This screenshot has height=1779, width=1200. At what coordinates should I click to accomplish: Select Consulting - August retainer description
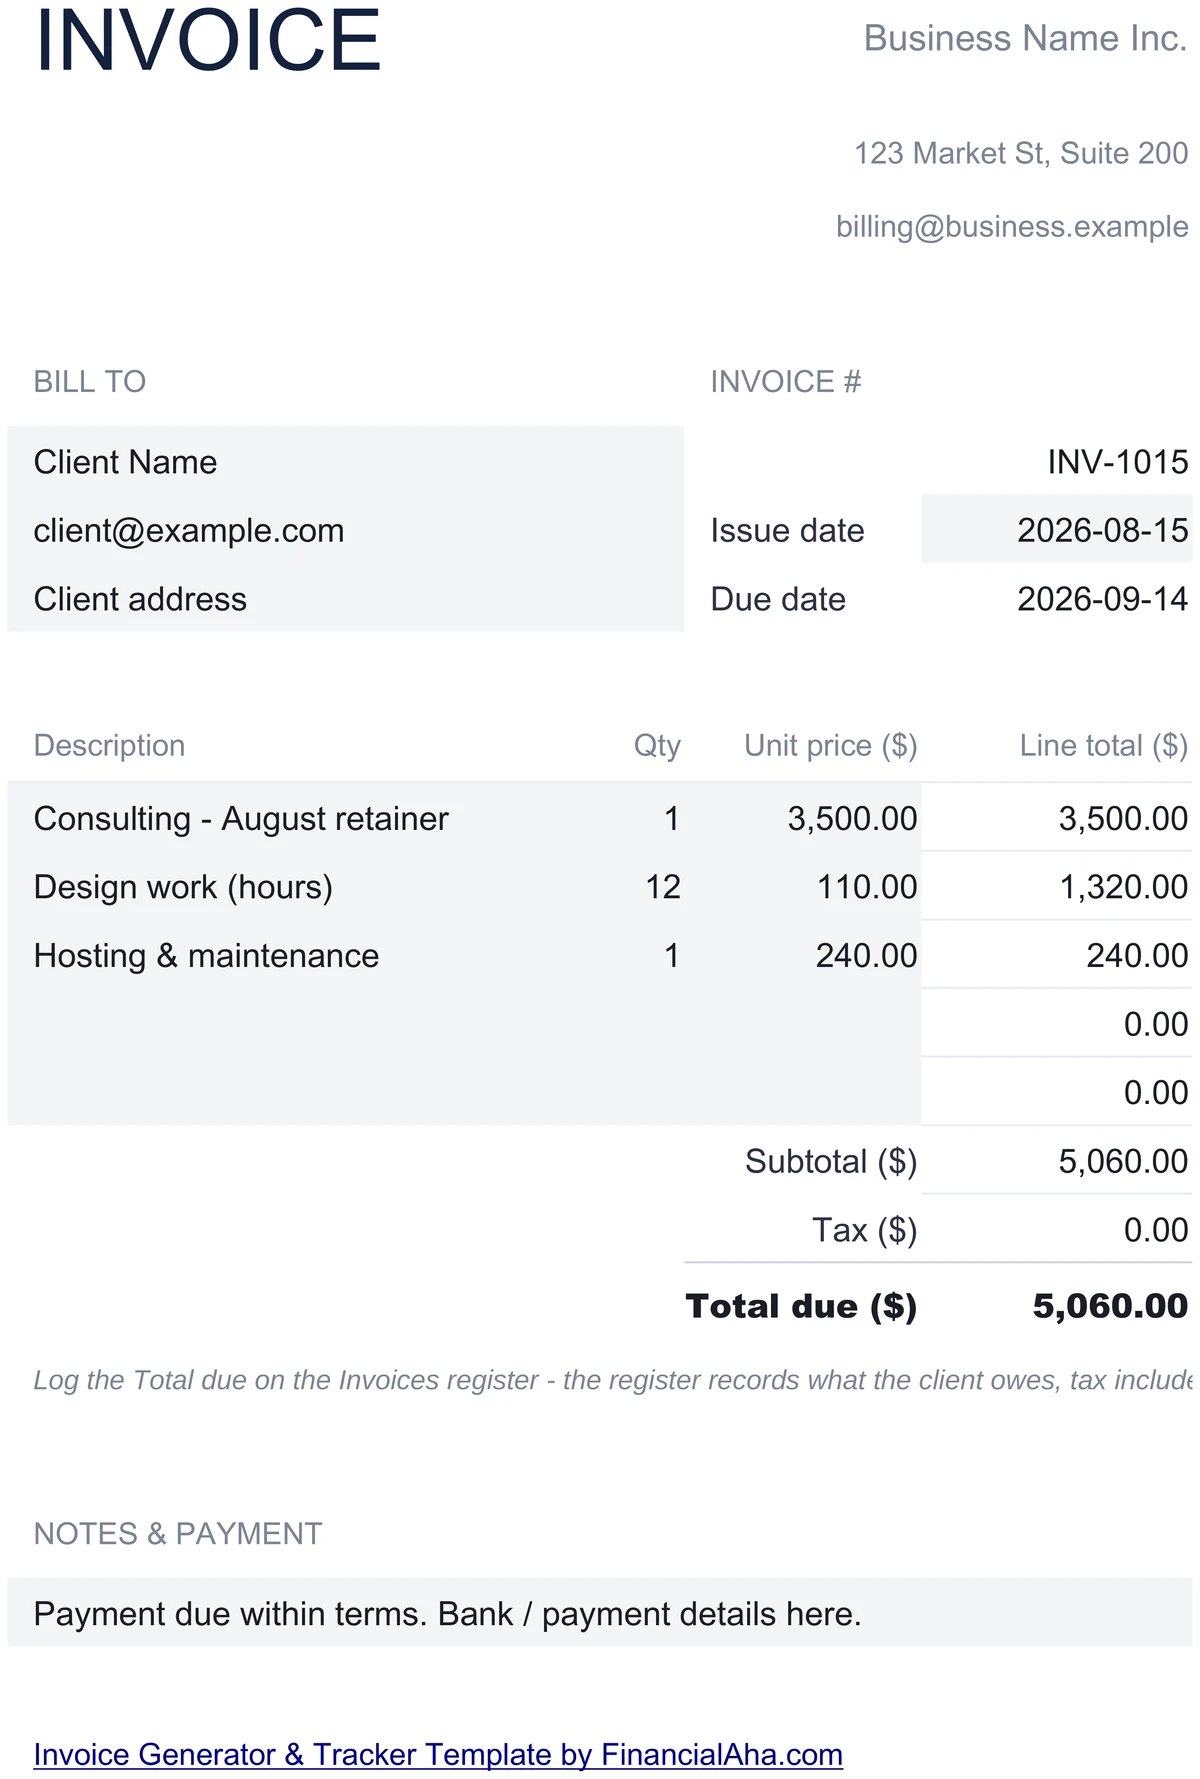[x=241, y=818]
